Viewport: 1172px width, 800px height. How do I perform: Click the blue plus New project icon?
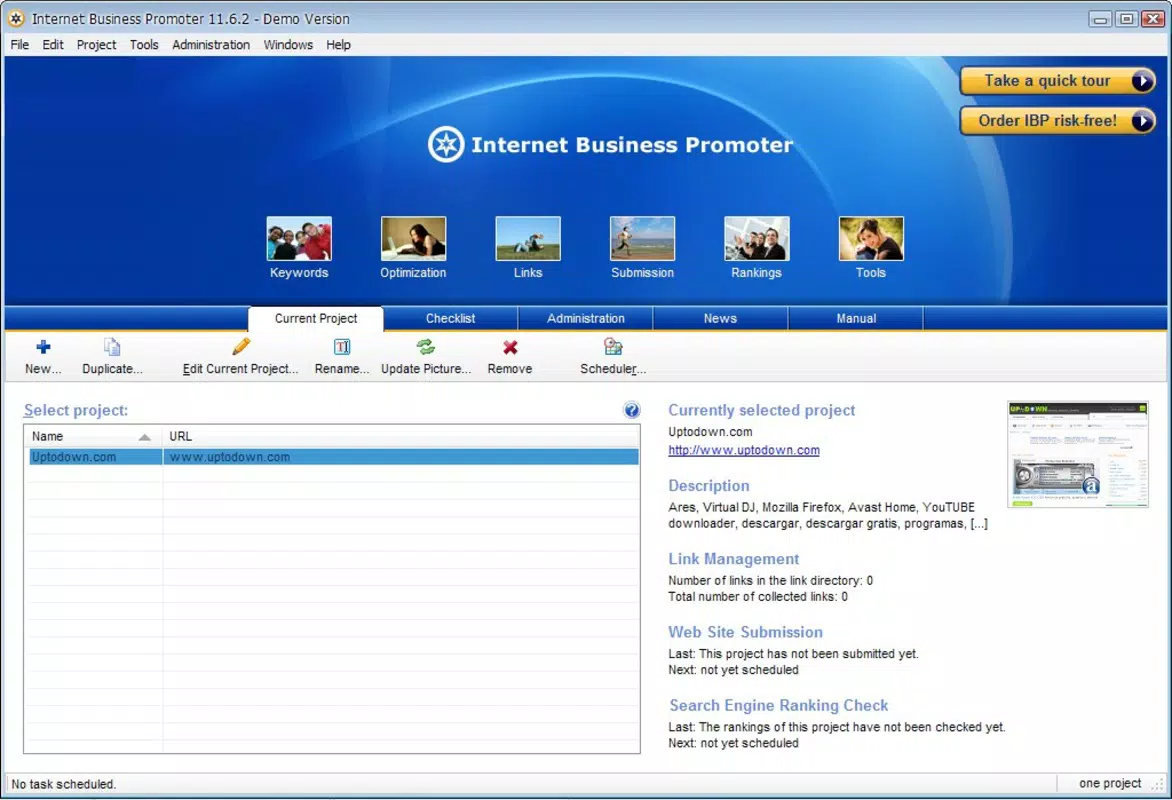43,347
